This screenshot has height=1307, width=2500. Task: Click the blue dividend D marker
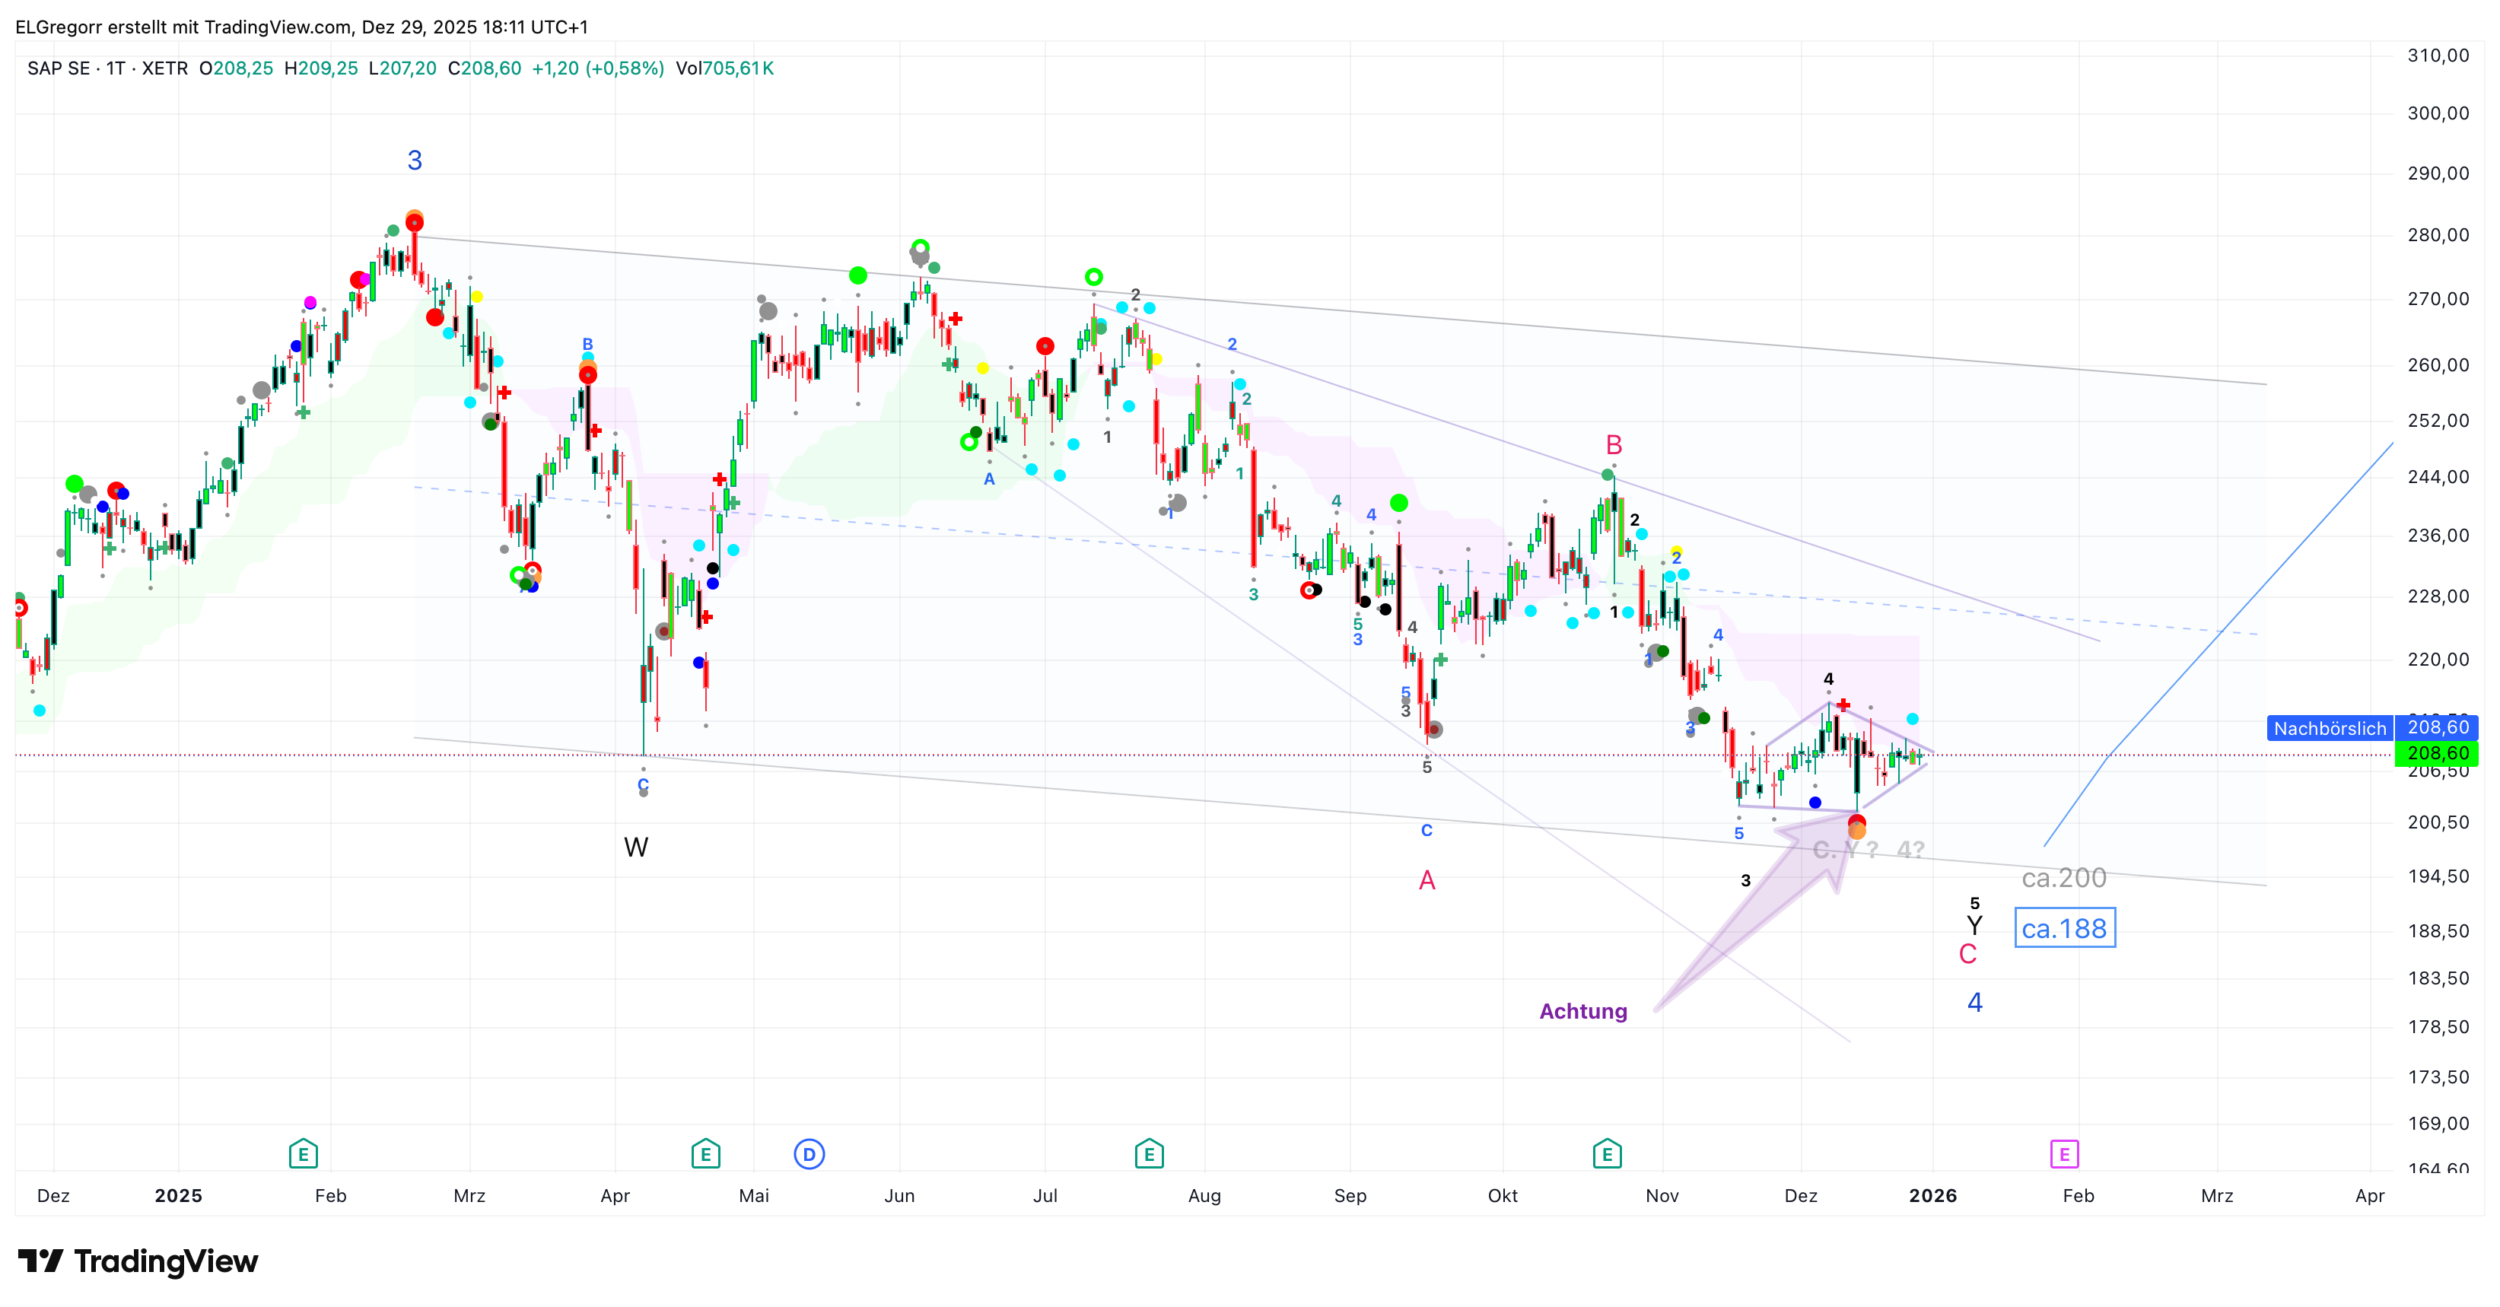[809, 1154]
